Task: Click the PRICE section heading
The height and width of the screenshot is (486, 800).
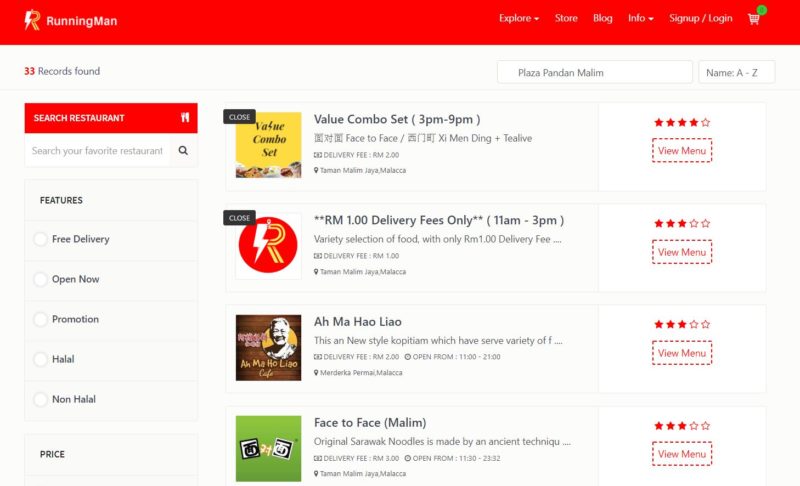Action: (x=52, y=454)
